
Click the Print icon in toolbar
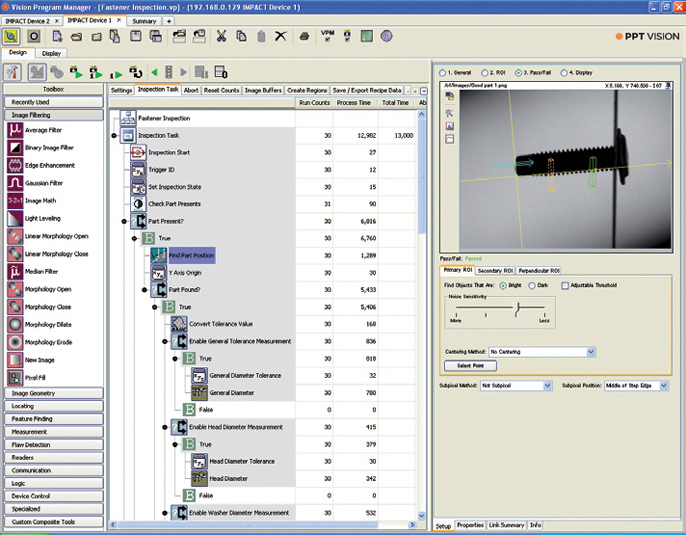click(x=303, y=37)
